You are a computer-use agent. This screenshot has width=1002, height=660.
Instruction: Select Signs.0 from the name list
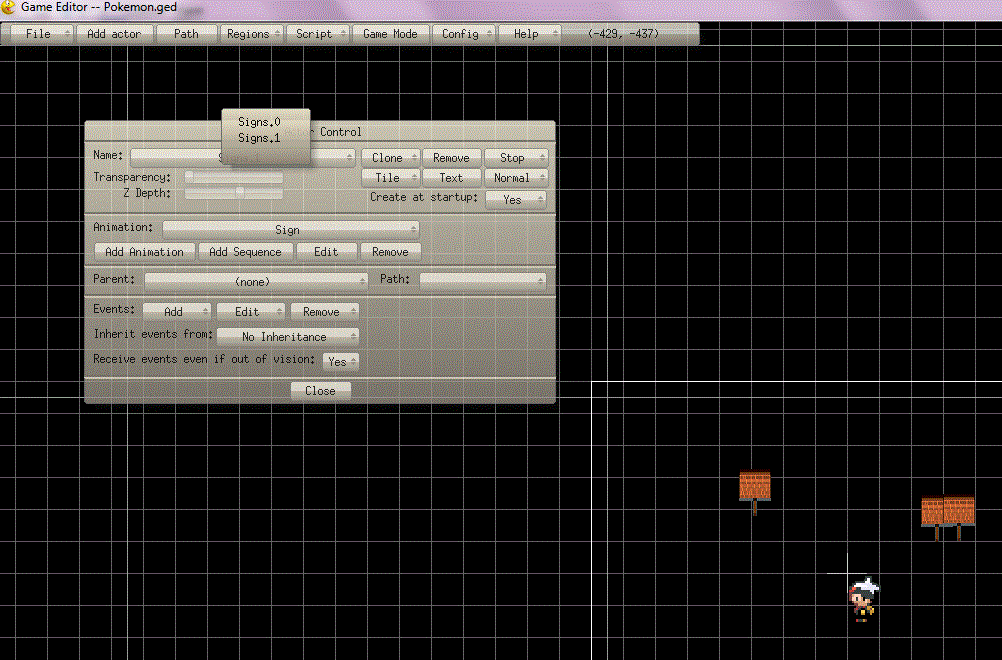(259, 121)
